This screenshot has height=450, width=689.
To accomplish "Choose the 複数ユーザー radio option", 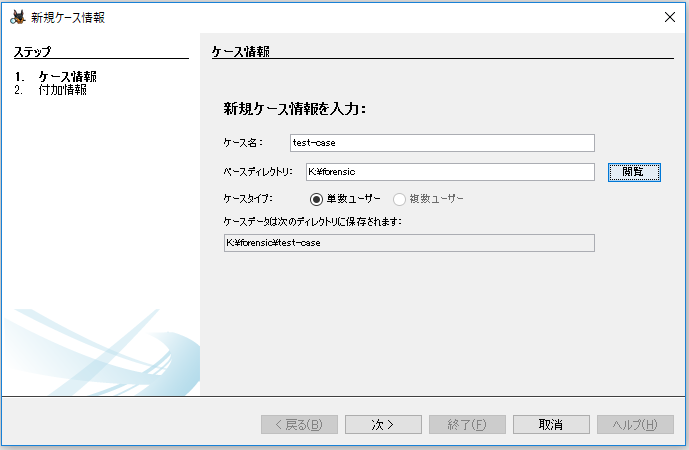I will [x=401, y=199].
